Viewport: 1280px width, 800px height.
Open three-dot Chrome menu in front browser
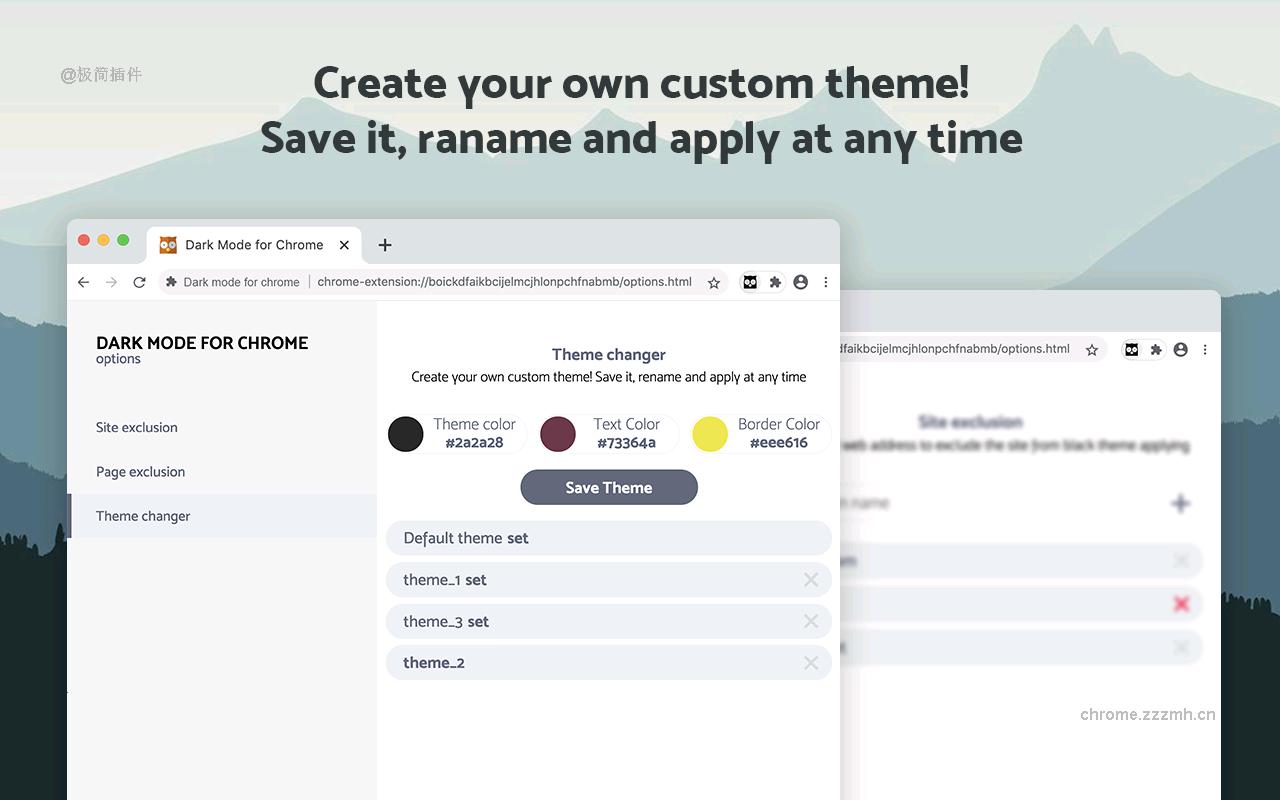(x=826, y=283)
